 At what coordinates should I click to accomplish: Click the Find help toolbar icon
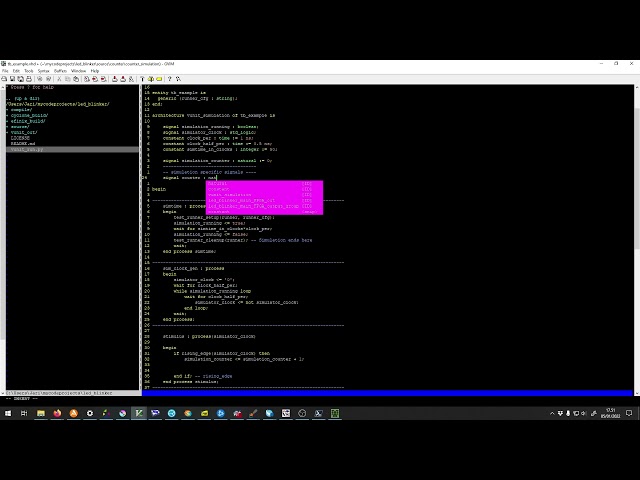click(x=178, y=79)
